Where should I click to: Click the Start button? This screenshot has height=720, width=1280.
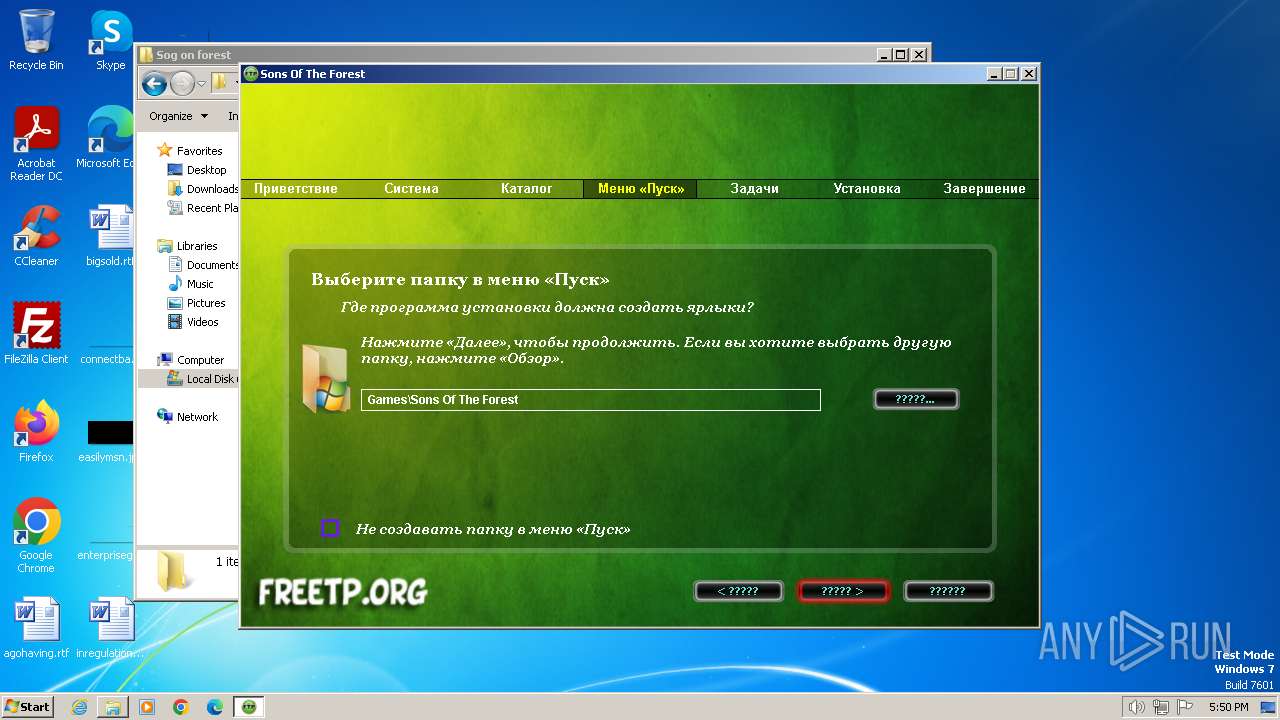(27, 706)
